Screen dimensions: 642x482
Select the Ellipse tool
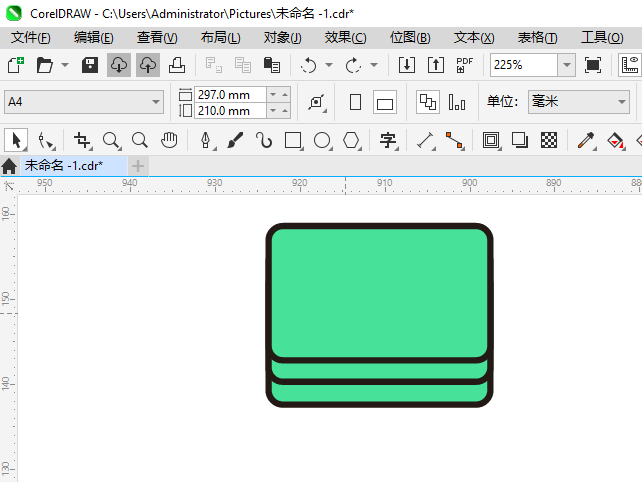[x=323, y=140]
